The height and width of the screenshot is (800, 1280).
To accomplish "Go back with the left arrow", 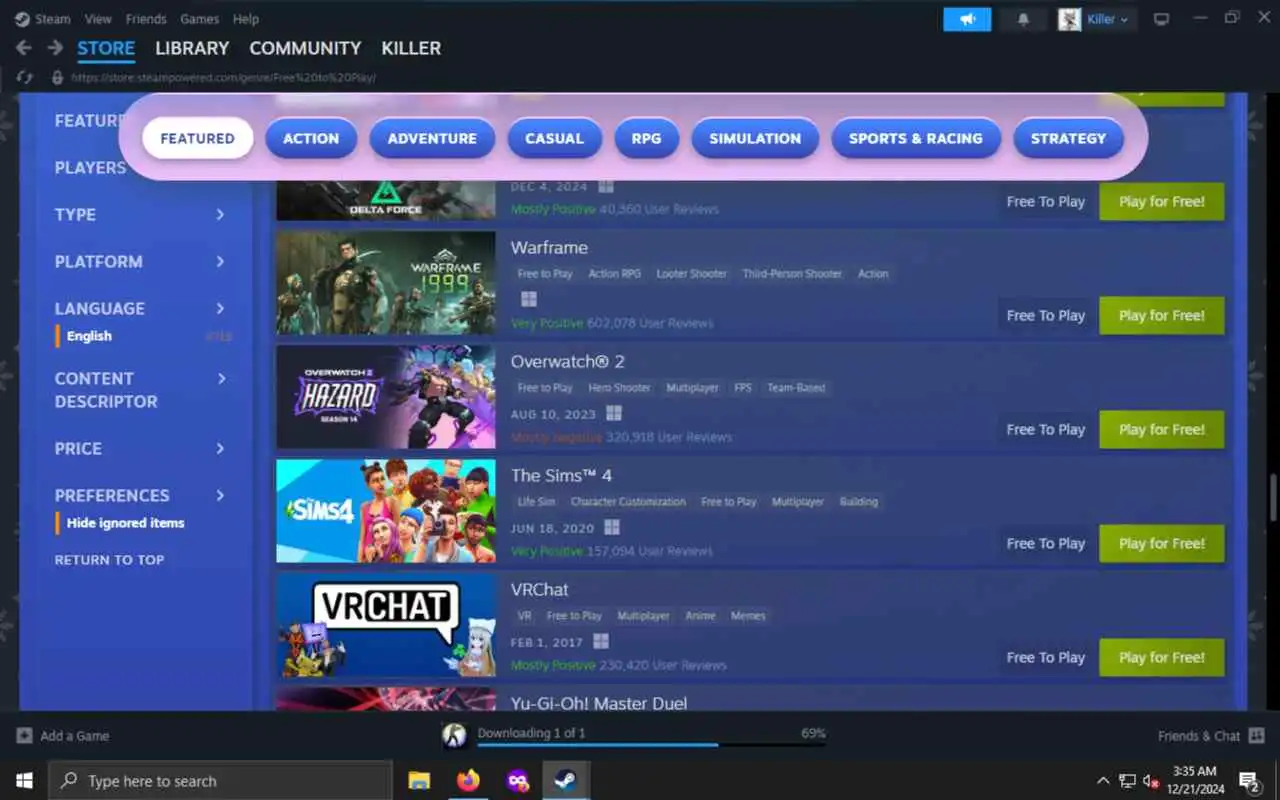I will coord(24,48).
